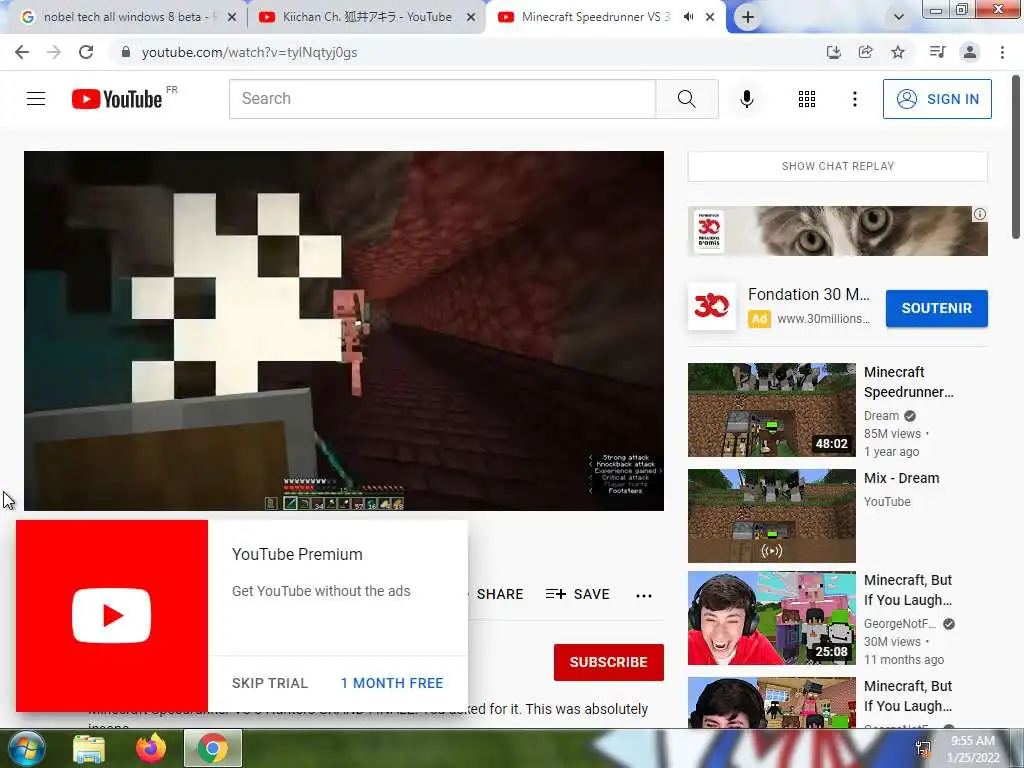Launch Firefox from taskbar
The width and height of the screenshot is (1024, 768).
151,749
